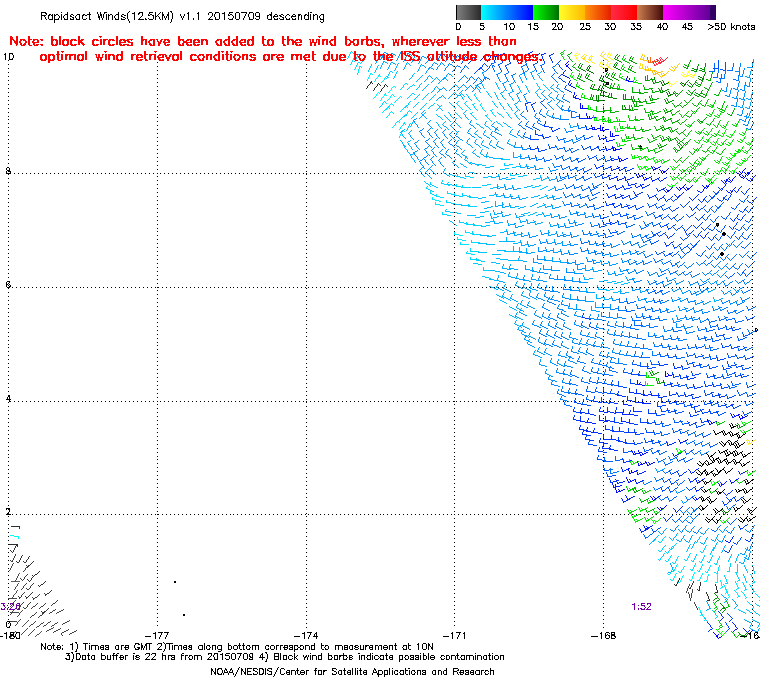Click the red 'Note: black circles' warning text
The image size is (760, 688).
click(x=274, y=49)
